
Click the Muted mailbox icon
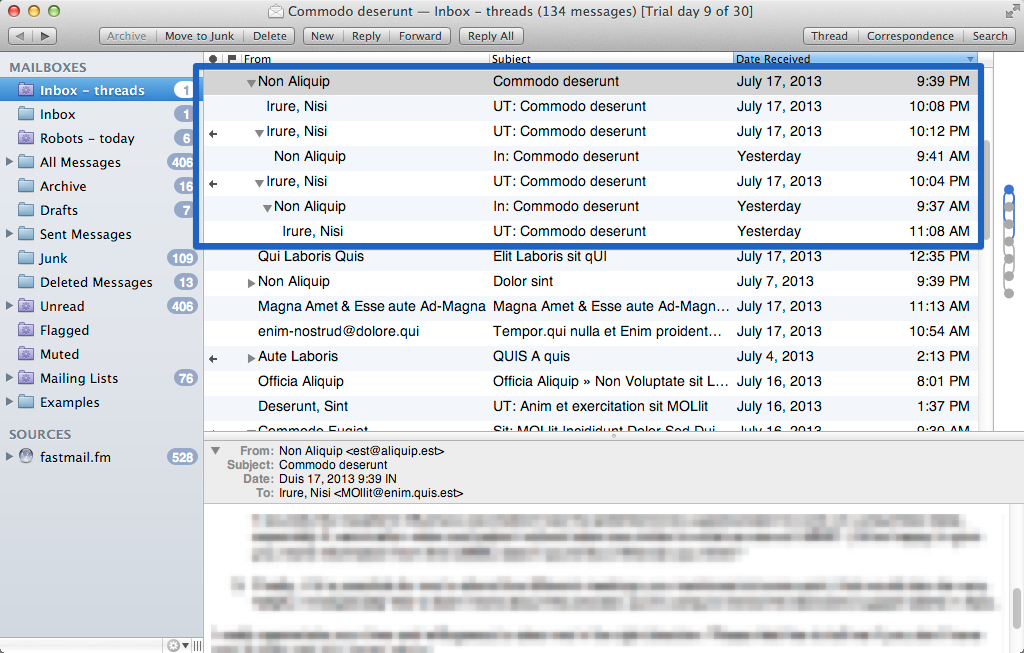(x=26, y=354)
